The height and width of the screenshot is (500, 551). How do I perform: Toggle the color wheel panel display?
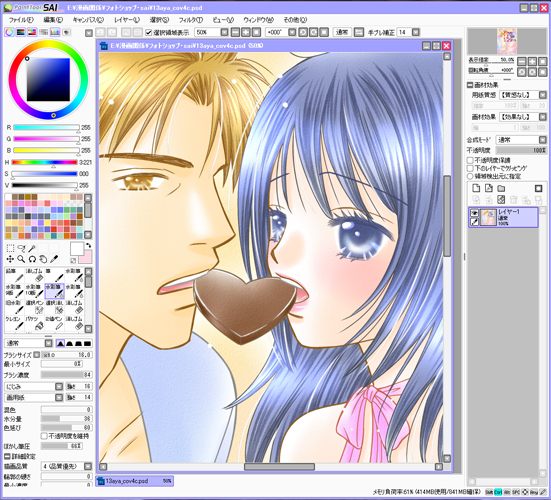(9, 32)
